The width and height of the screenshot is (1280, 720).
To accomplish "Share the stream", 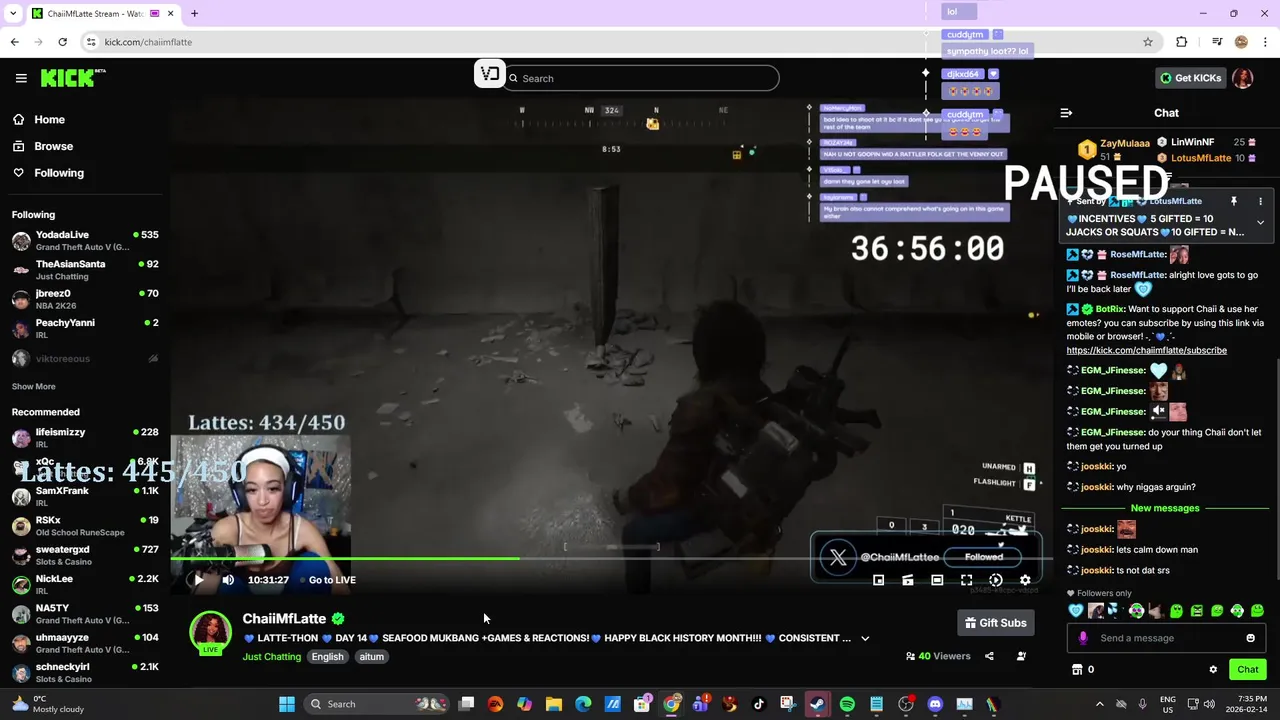I will 989,656.
